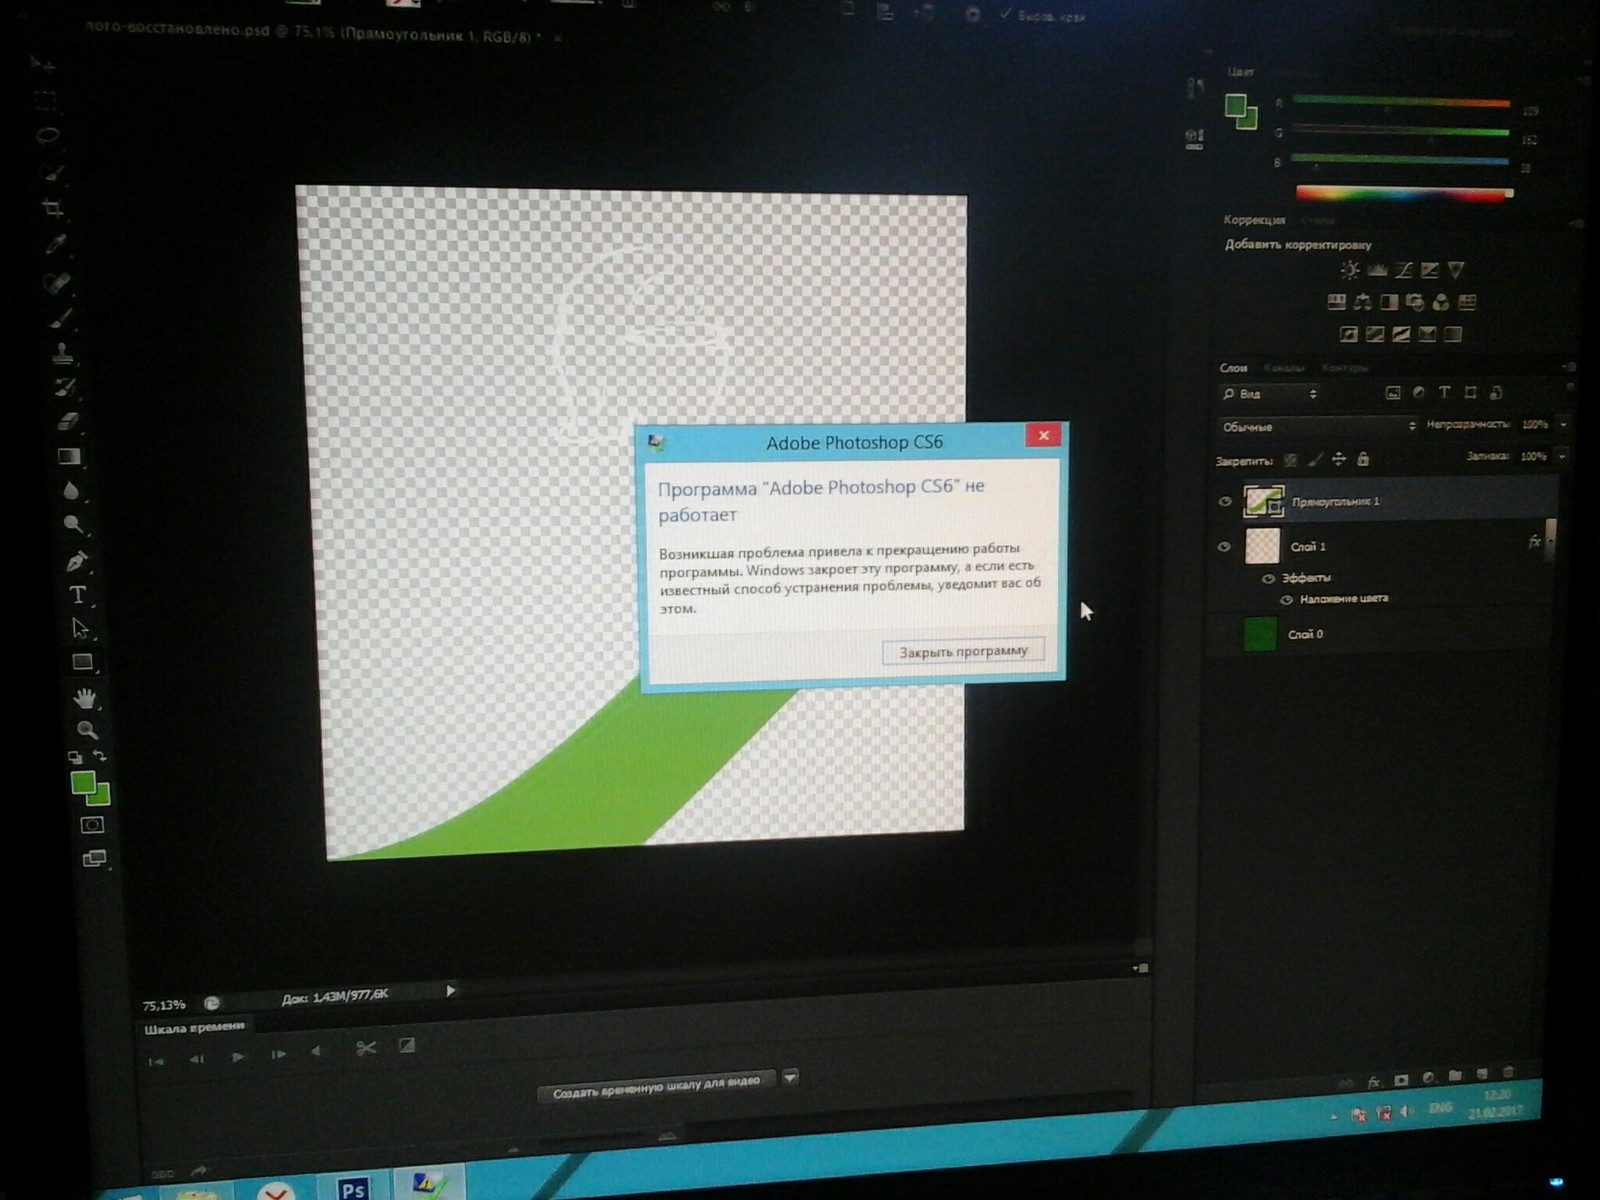Add Channel Mixer adjustment icon

click(x=1441, y=302)
